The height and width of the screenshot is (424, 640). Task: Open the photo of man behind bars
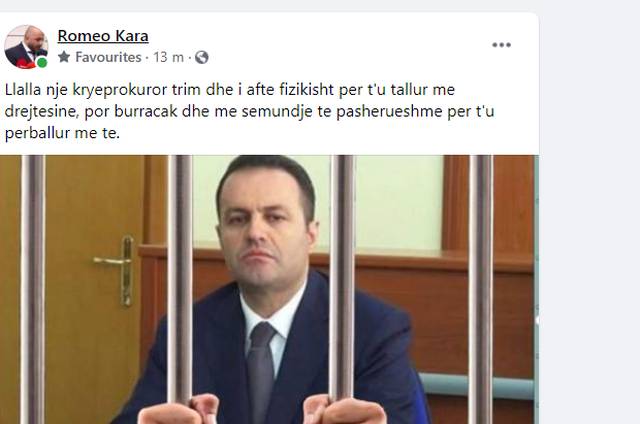click(x=269, y=289)
